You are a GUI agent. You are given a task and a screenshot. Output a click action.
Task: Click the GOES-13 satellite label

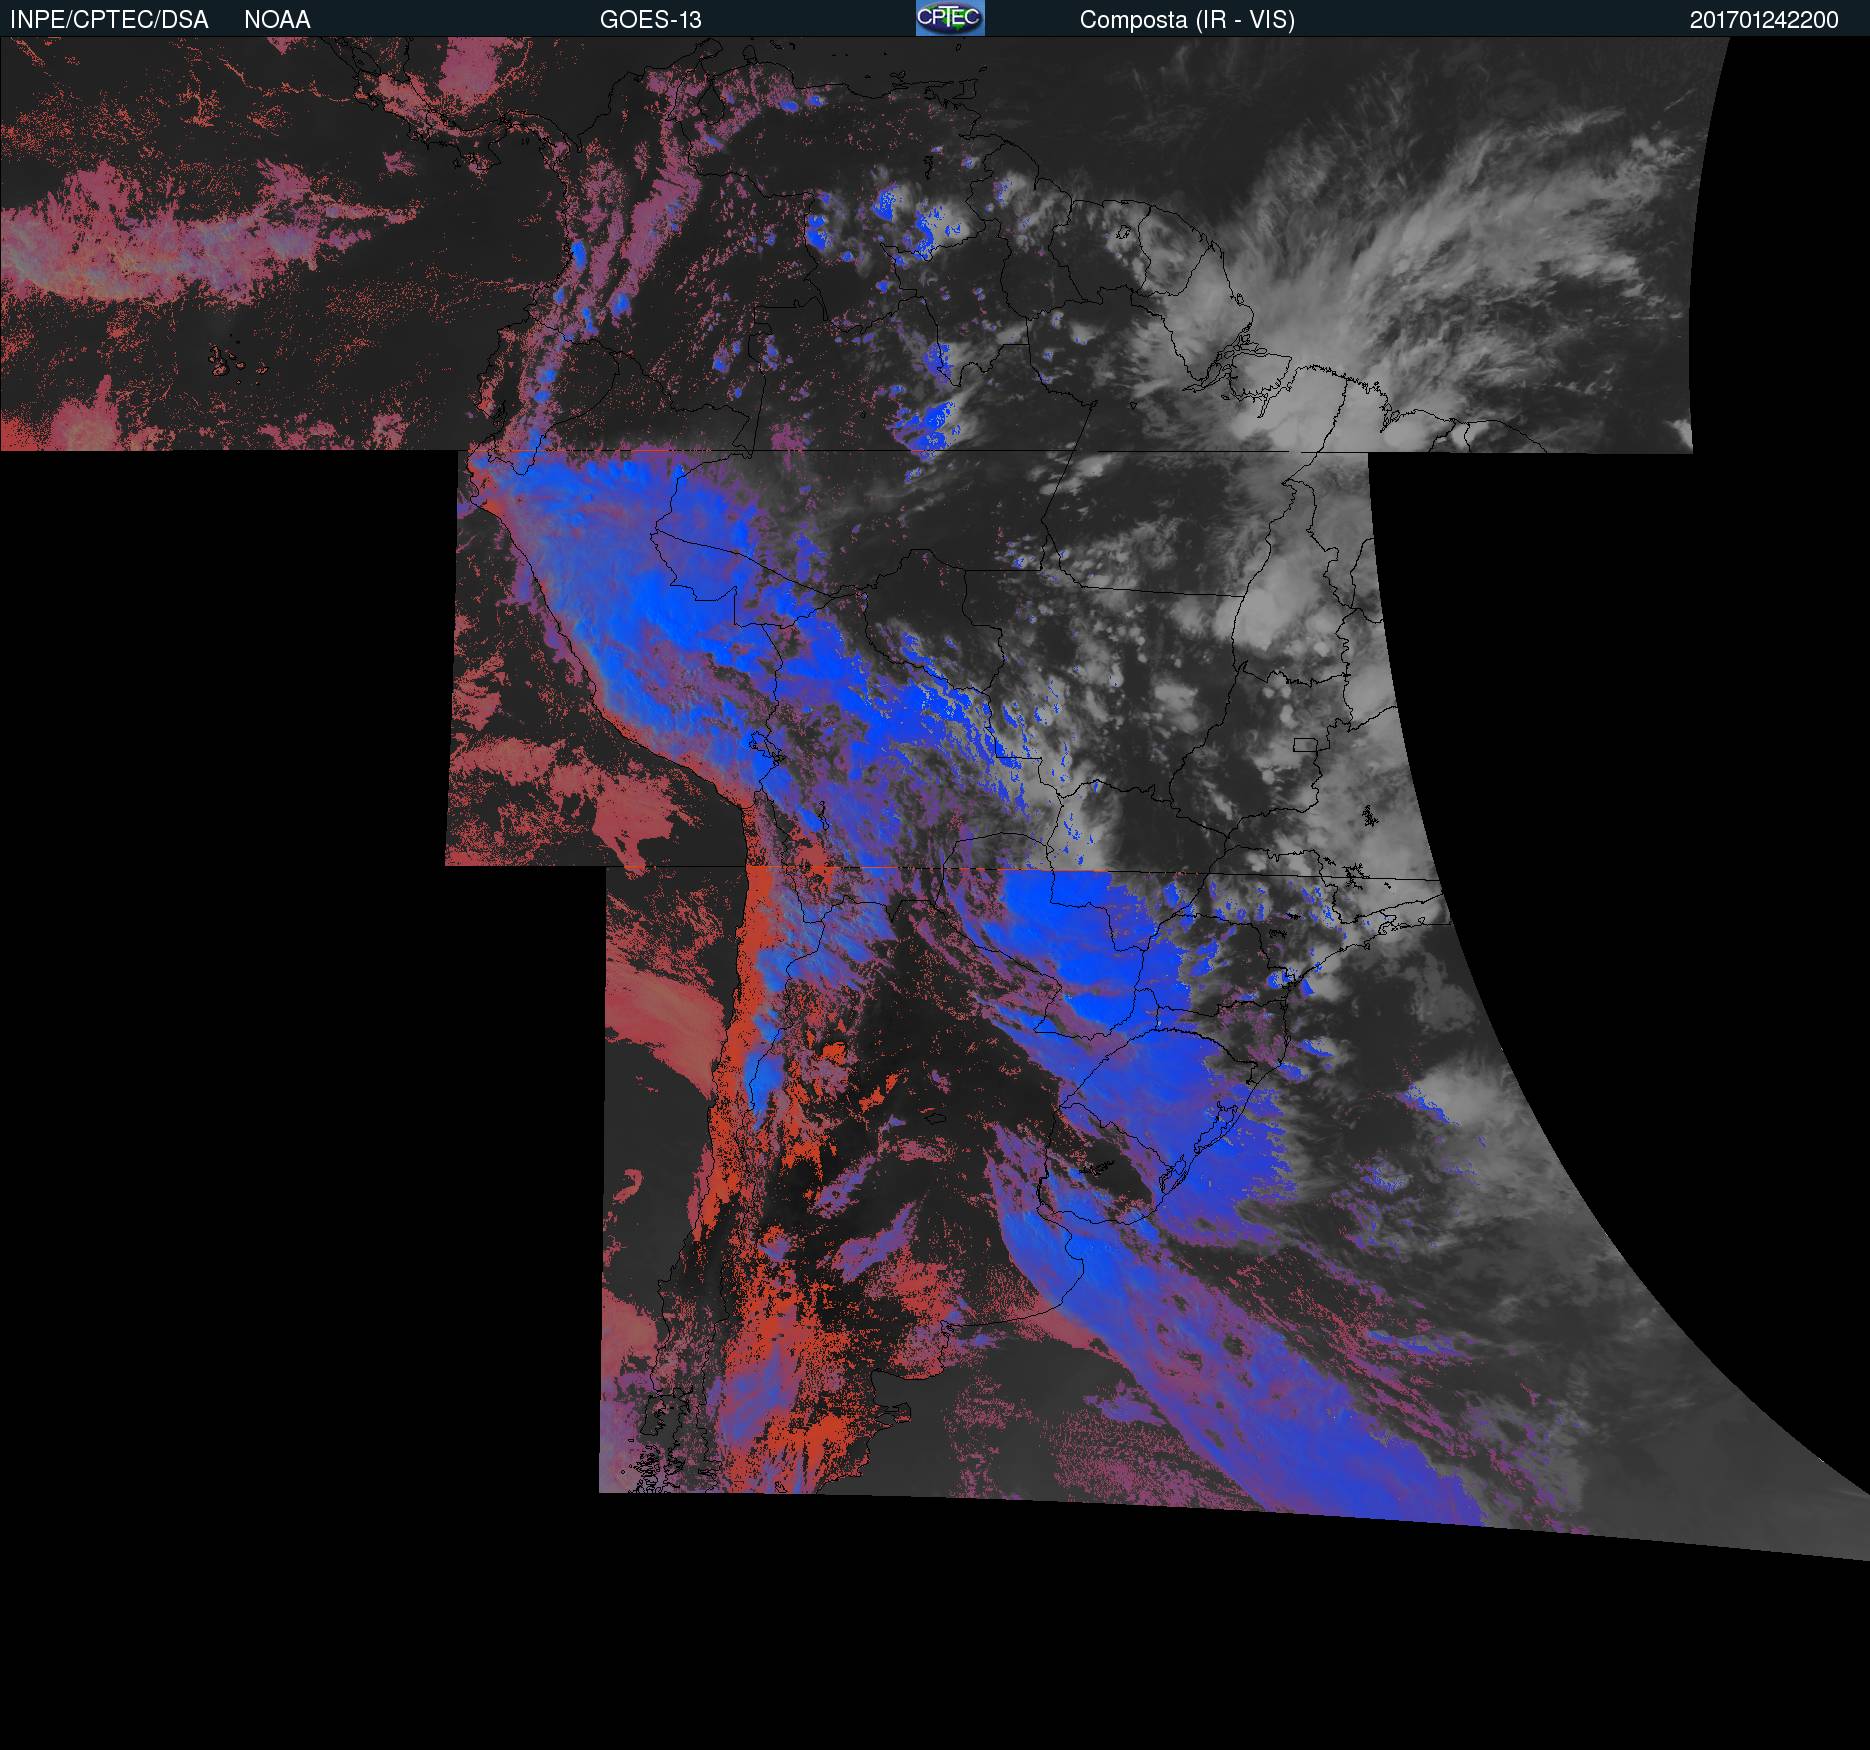[x=650, y=20]
